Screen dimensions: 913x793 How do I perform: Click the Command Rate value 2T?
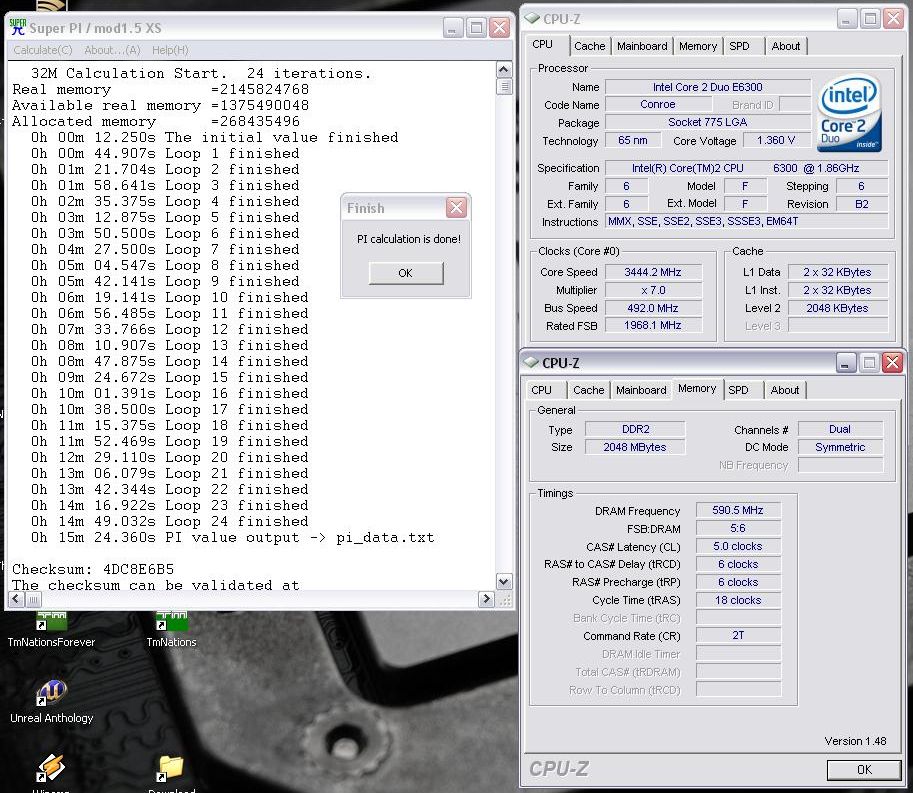pos(738,635)
